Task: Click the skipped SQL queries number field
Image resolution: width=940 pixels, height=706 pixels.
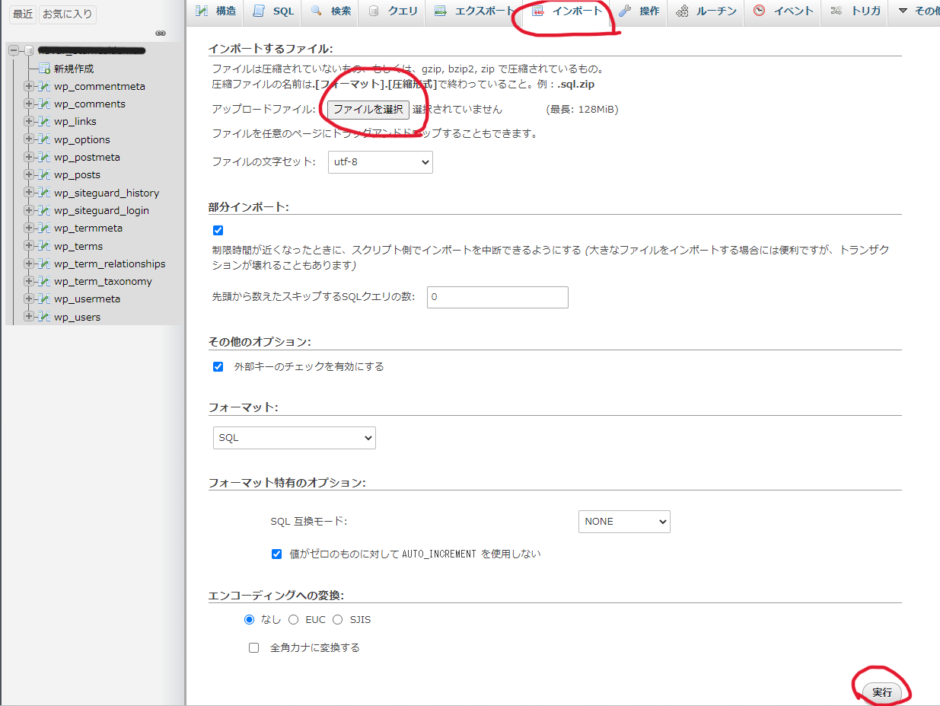Action: click(x=497, y=297)
